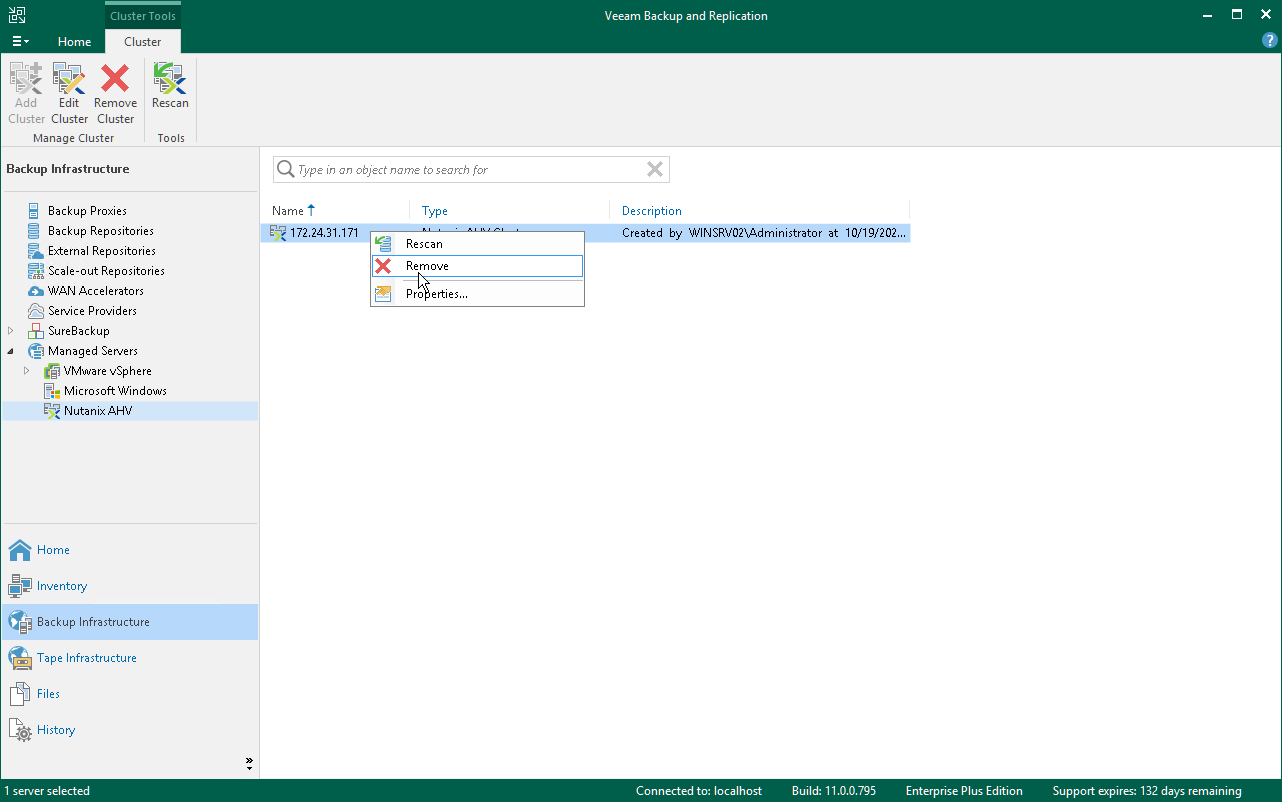Image resolution: width=1282 pixels, height=802 pixels.
Task: Open the Home navigation view
Action: 130,550
